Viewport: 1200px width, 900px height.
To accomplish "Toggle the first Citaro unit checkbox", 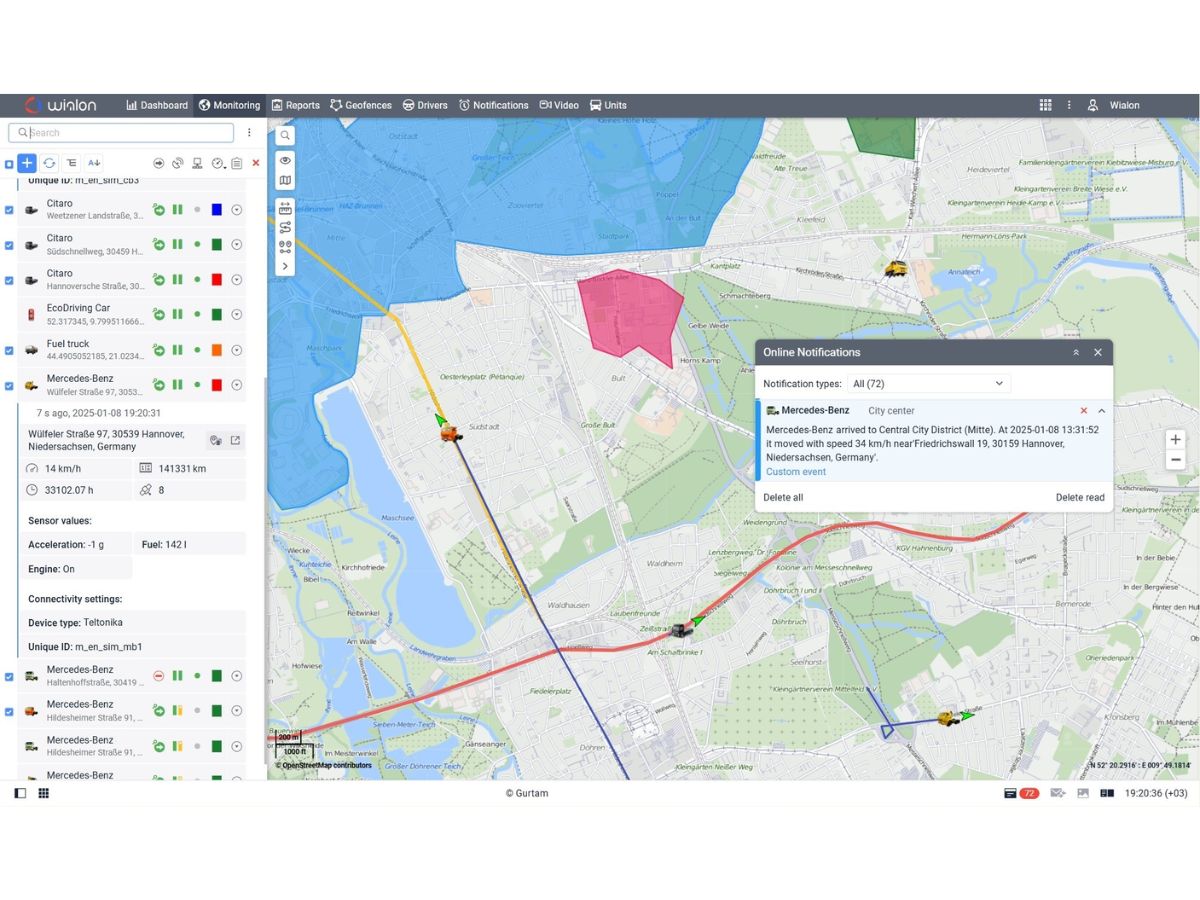I will [9, 210].
